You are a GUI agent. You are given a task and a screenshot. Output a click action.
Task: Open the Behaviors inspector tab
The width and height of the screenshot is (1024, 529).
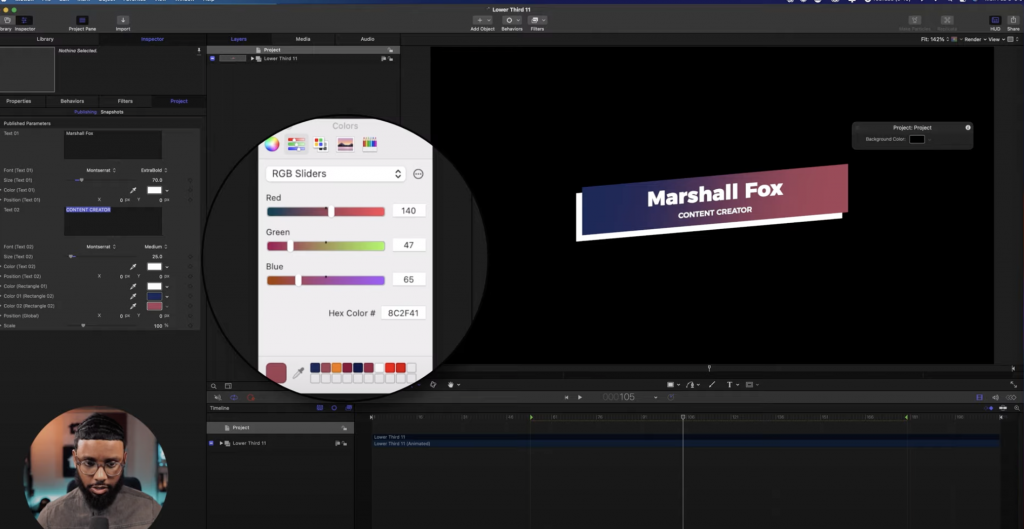point(72,101)
